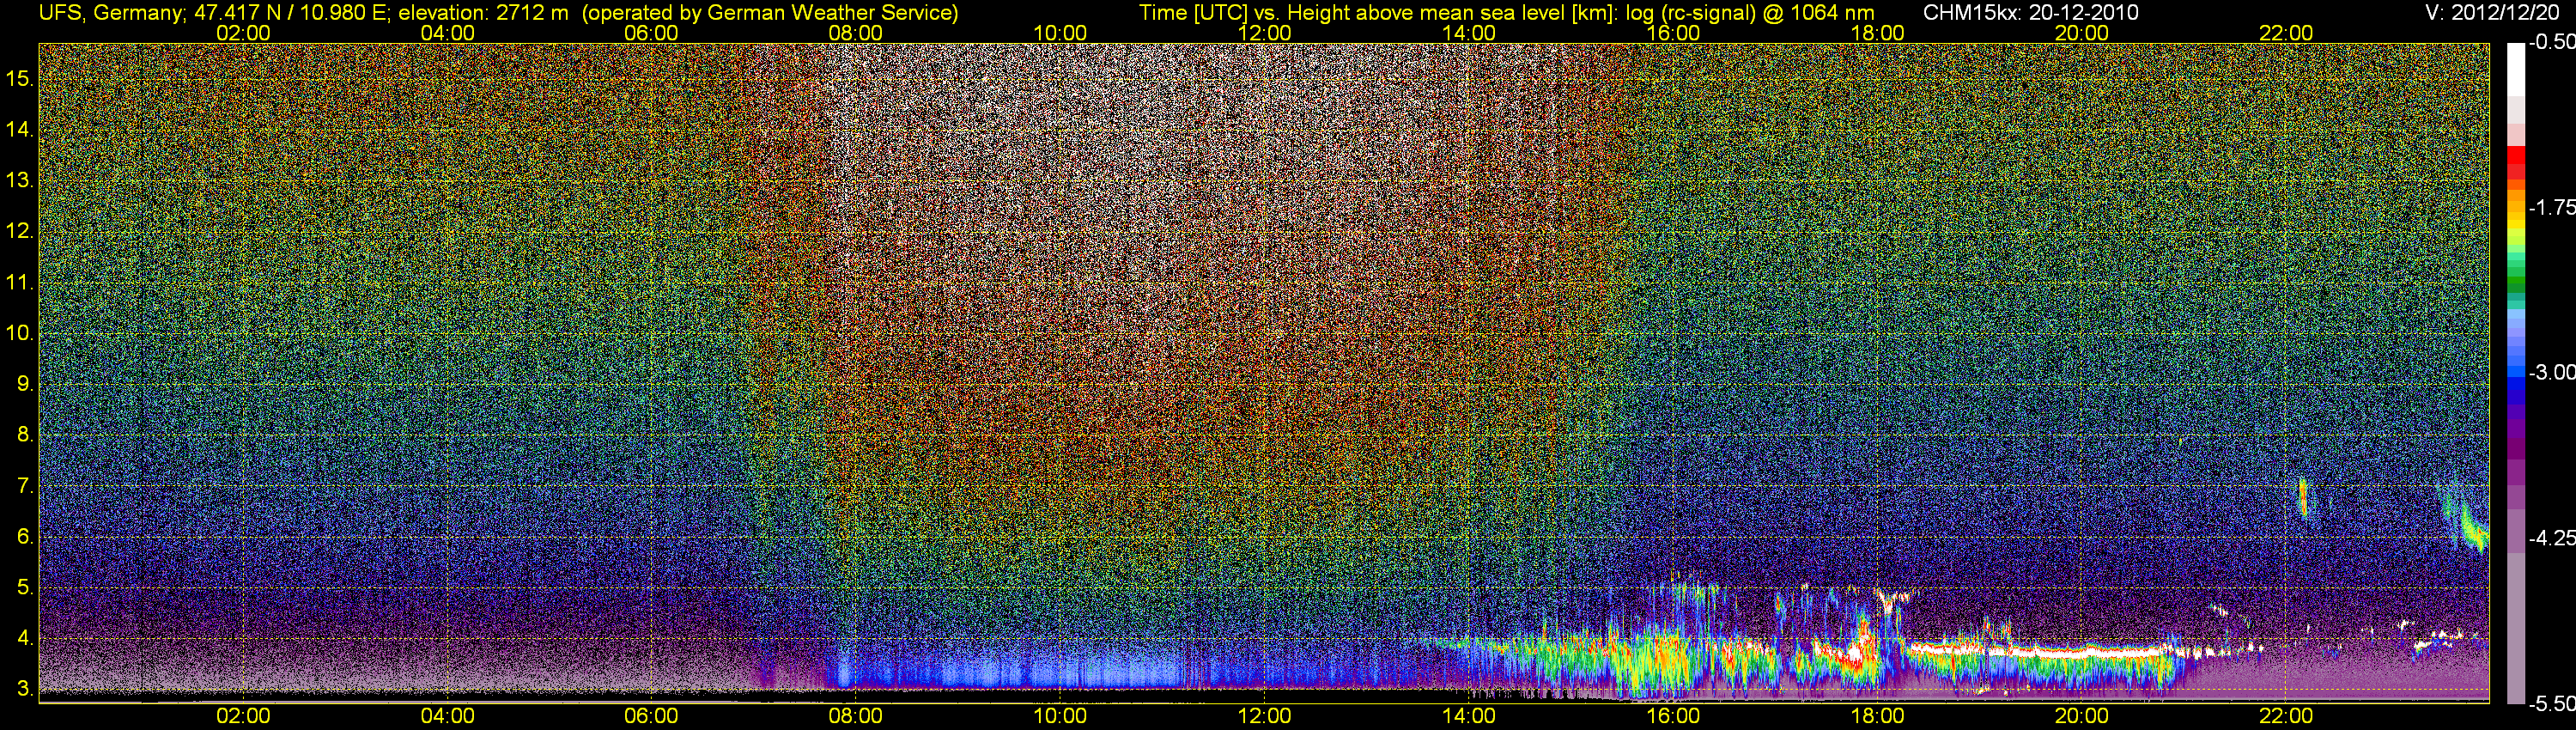
Task: Click the '13.' height axis label
Action: (x=20, y=180)
